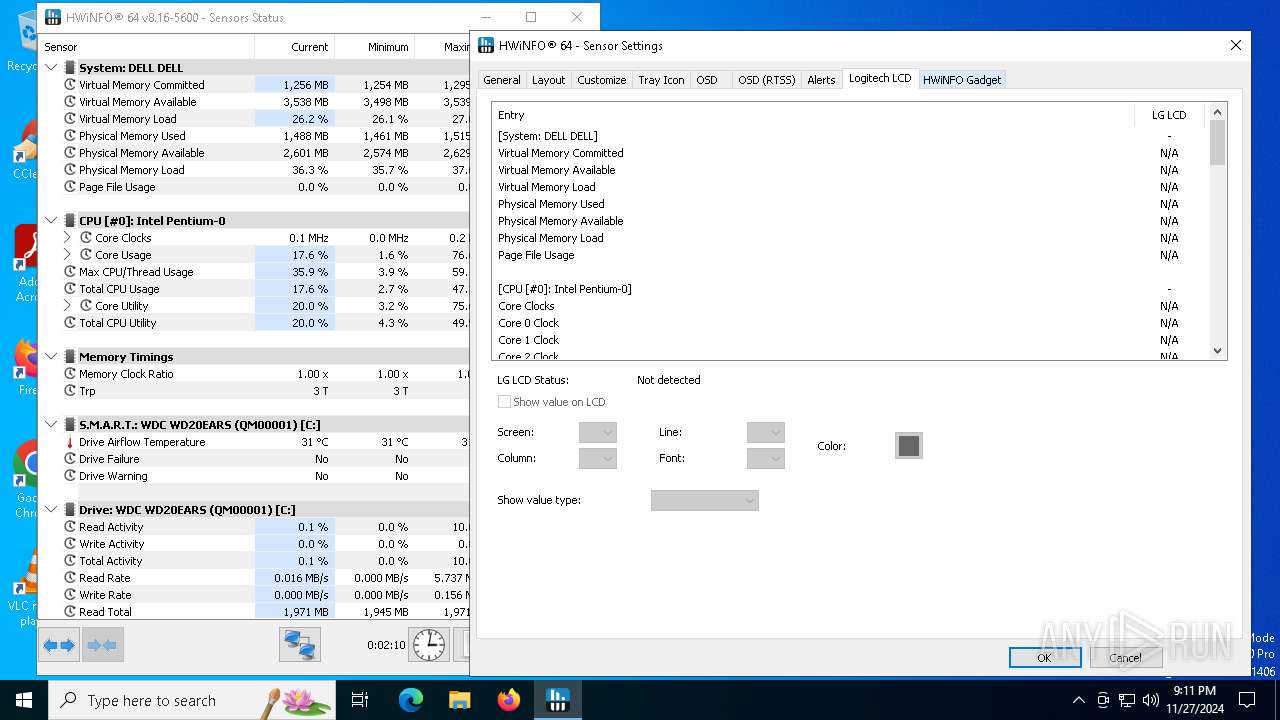
Task: Open HWiNFO from the taskbar
Action: click(557, 700)
